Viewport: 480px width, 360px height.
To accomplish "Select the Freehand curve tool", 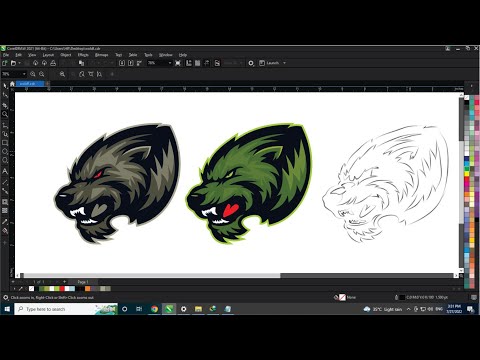I will point(5,125).
